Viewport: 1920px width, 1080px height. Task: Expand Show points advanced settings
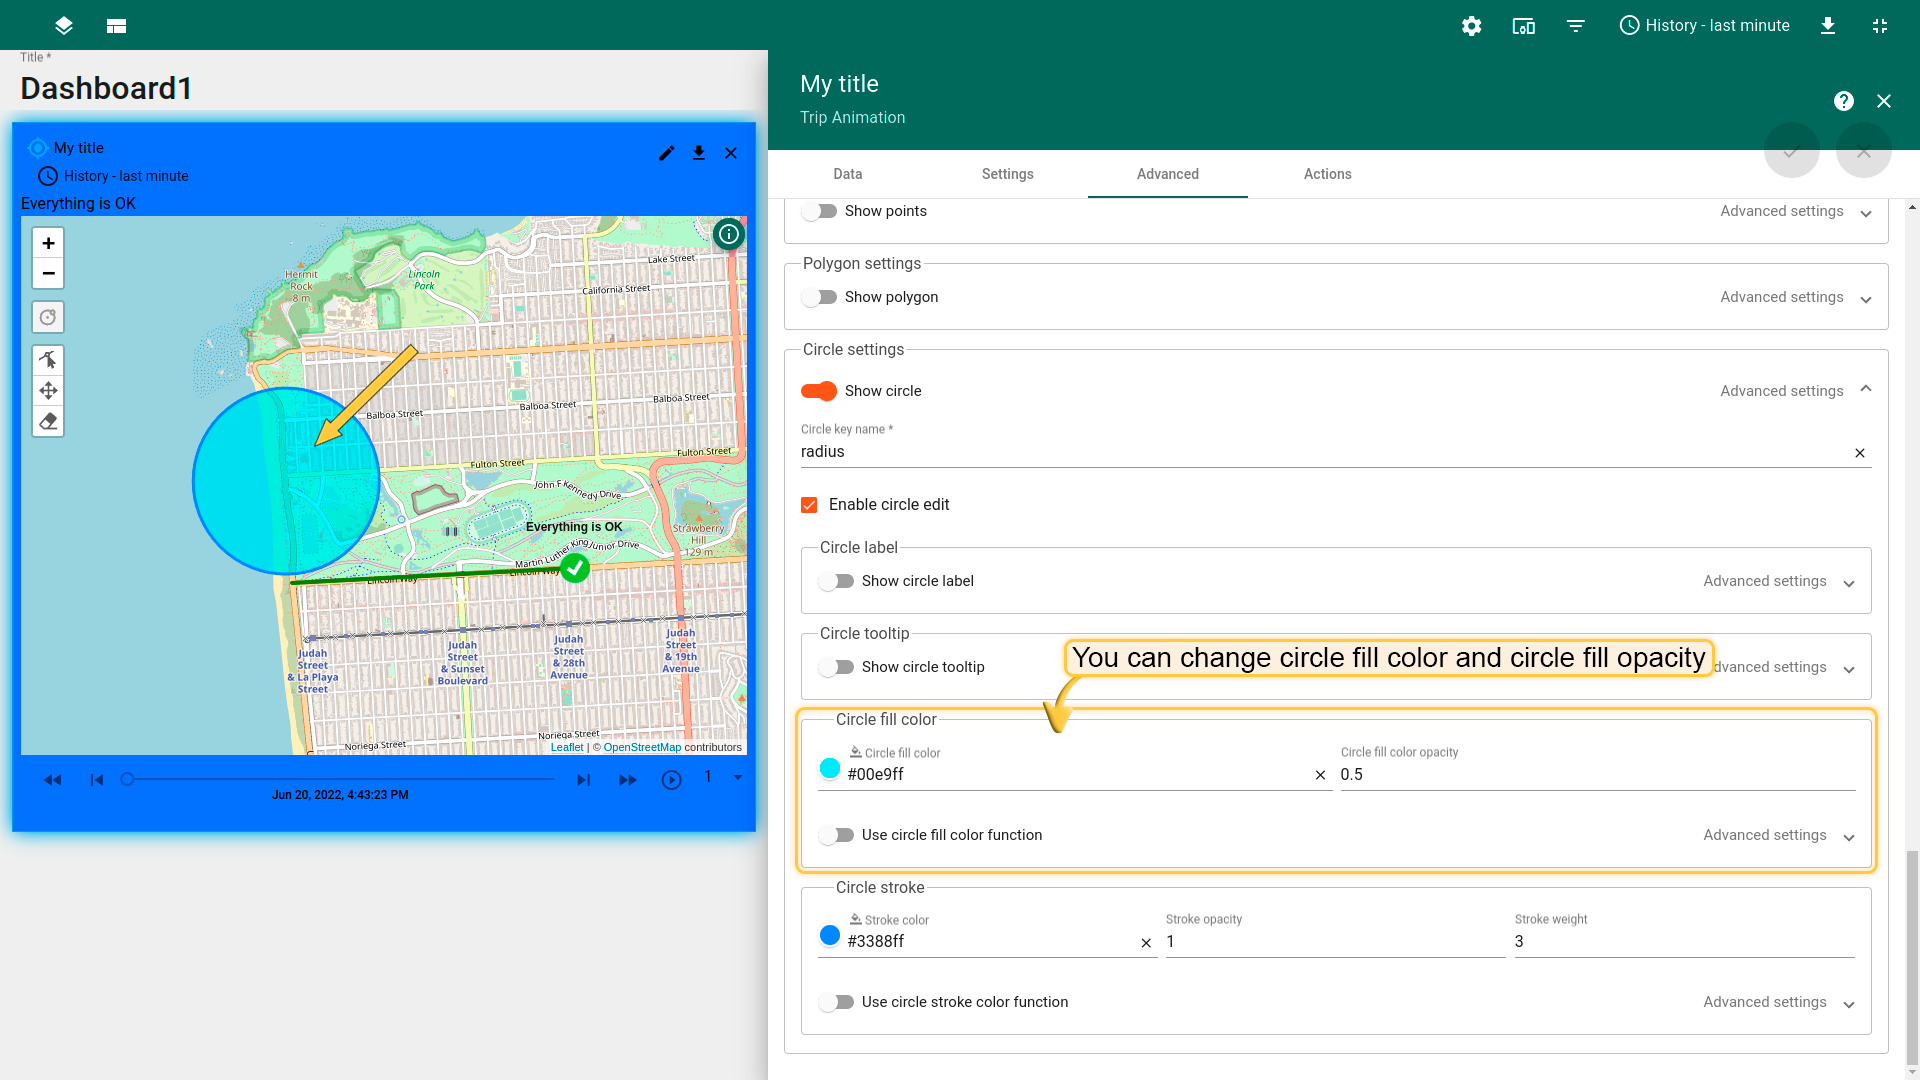point(1866,213)
